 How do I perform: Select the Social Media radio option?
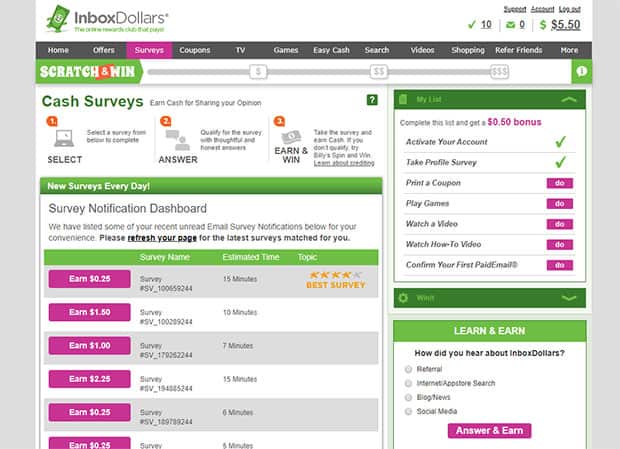pos(408,411)
